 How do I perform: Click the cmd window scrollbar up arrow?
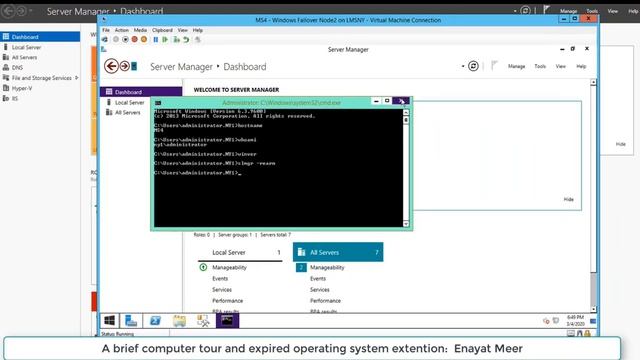tap(406, 112)
